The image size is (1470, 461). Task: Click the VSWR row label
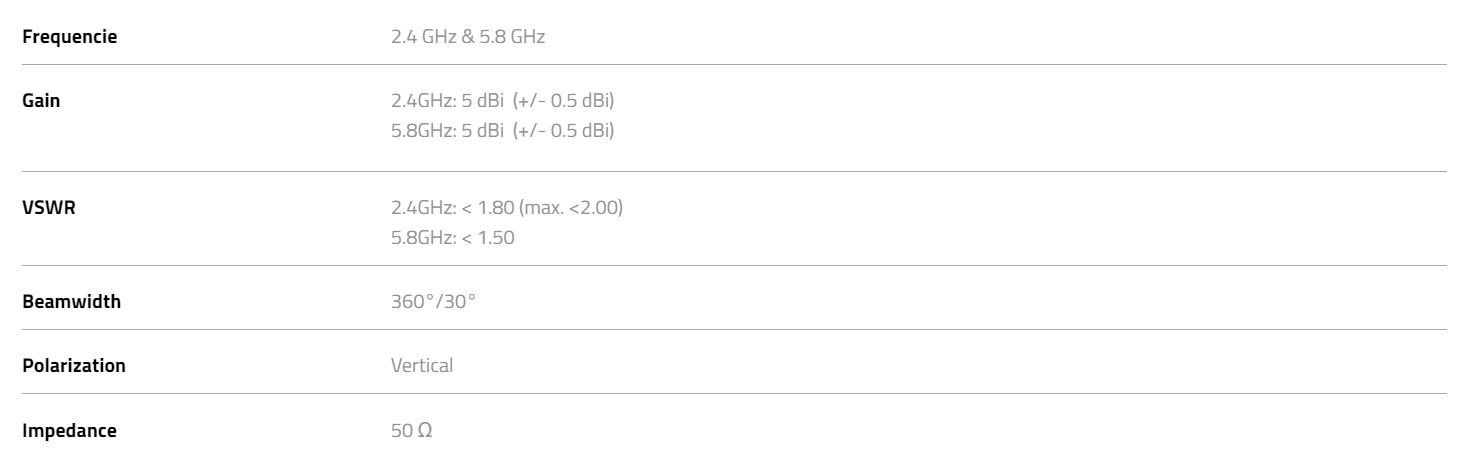point(48,208)
